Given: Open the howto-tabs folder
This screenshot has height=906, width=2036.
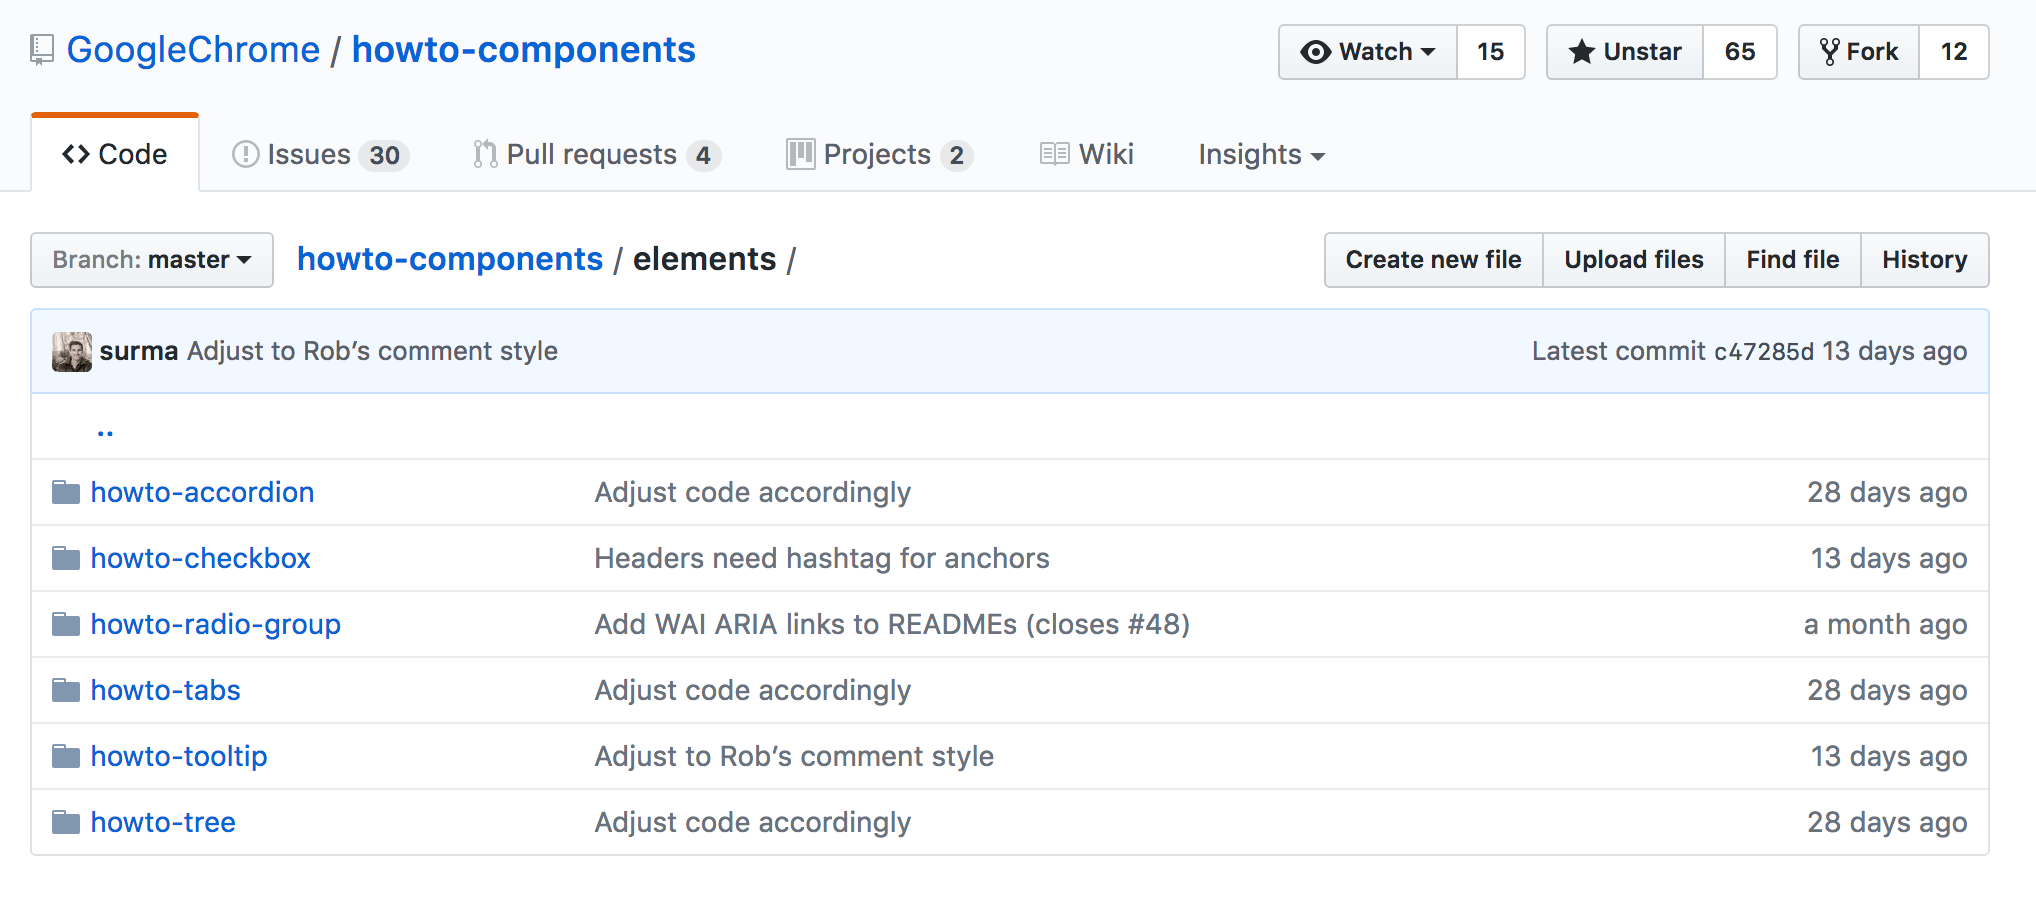Looking at the screenshot, I should 166,690.
